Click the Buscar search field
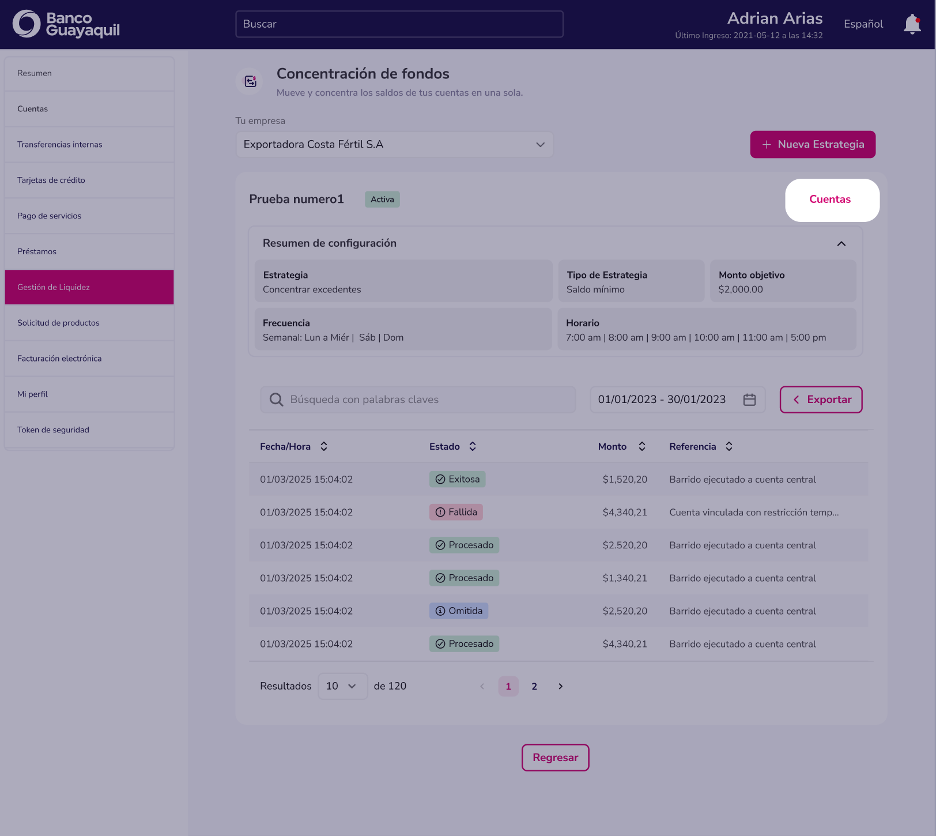 tap(399, 24)
